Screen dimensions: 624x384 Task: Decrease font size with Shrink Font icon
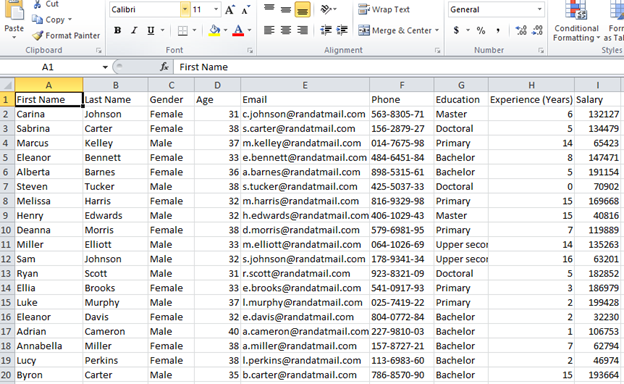[246, 10]
